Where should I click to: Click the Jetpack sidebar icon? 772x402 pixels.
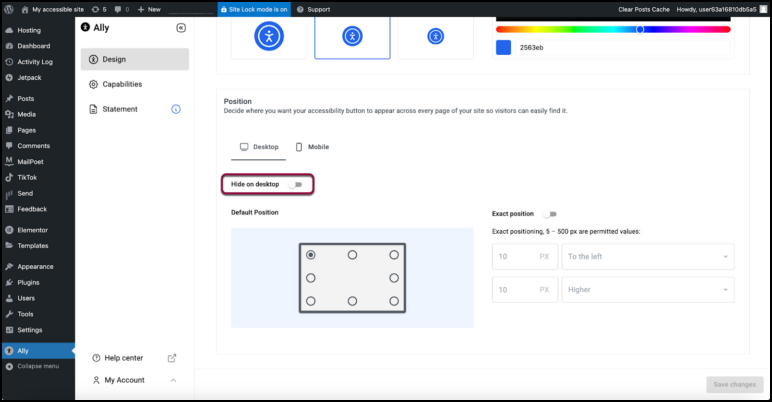point(9,77)
